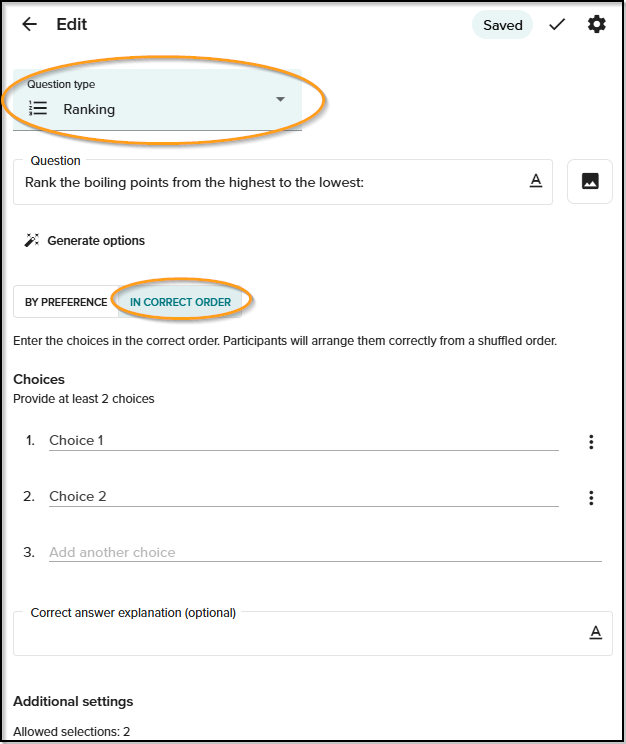Click the text formatting icon in Question field

point(536,181)
